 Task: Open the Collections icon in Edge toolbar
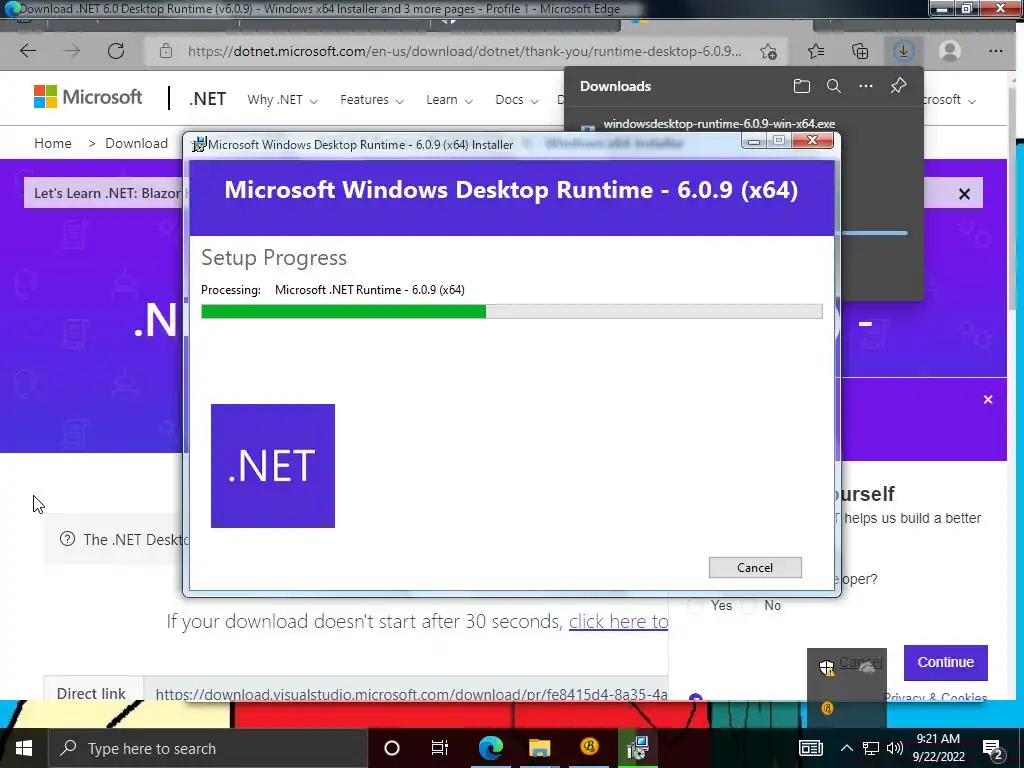[x=860, y=51]
